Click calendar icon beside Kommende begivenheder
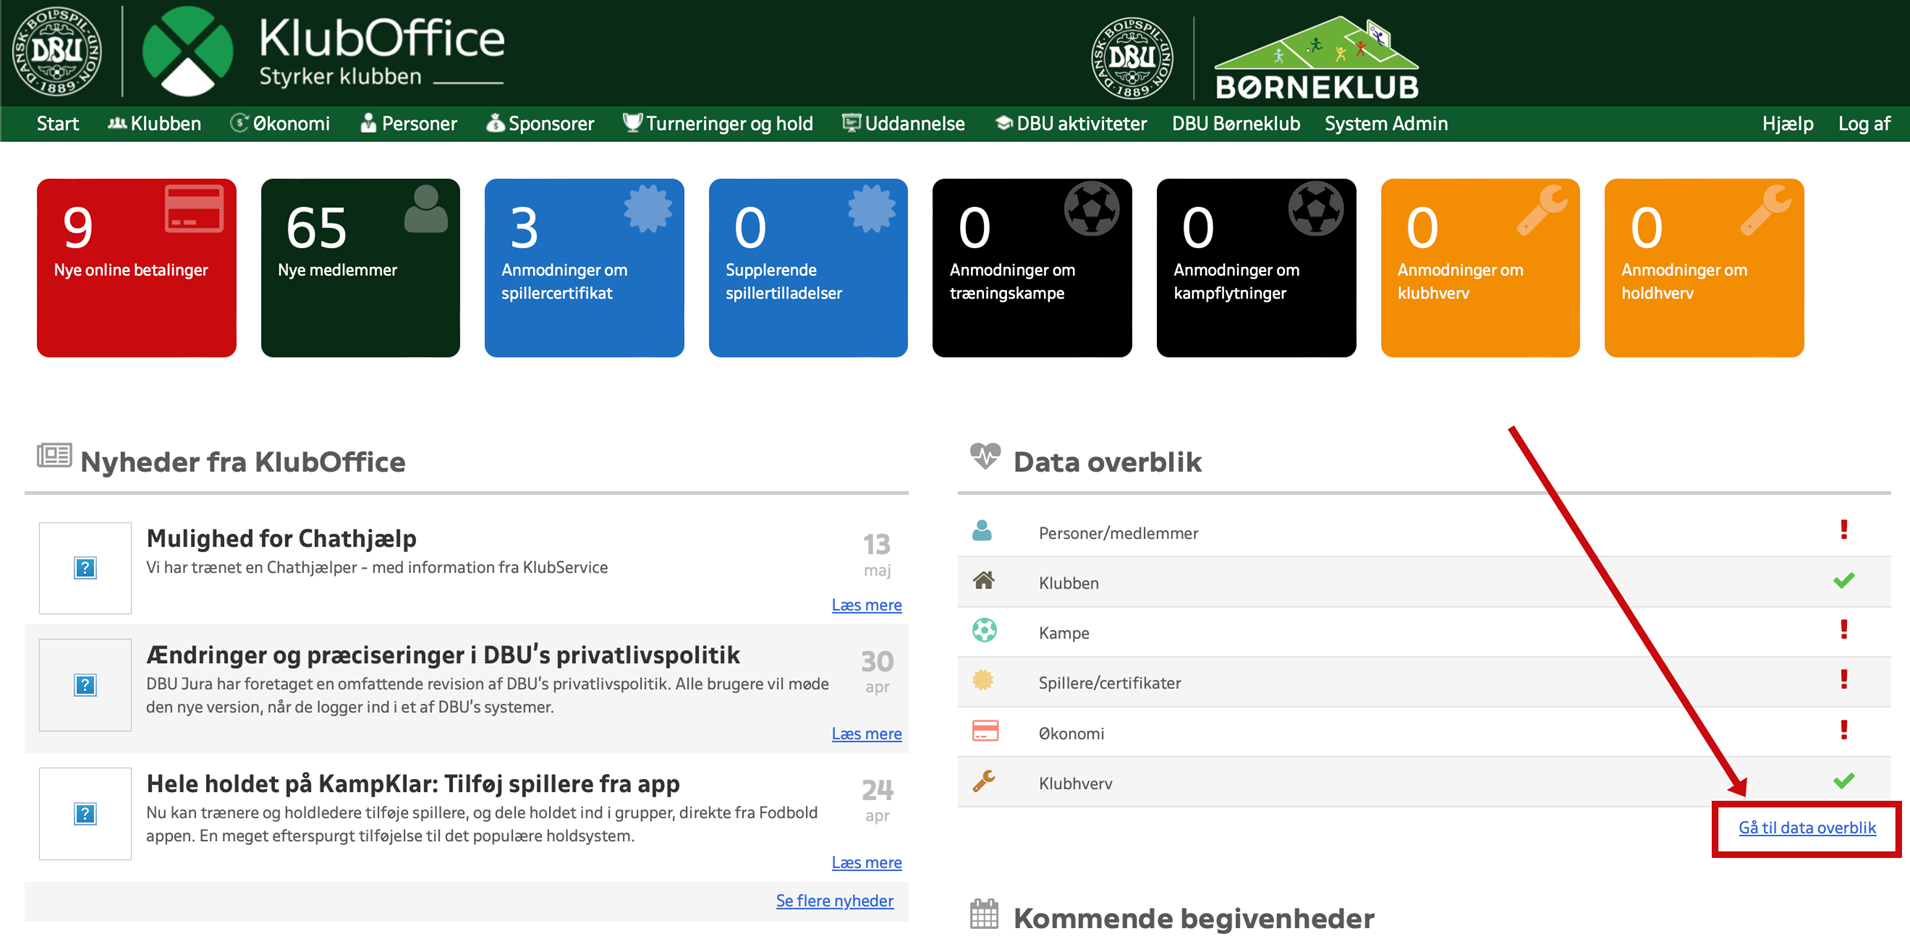 pyautogui.click(x=984, y=913)
